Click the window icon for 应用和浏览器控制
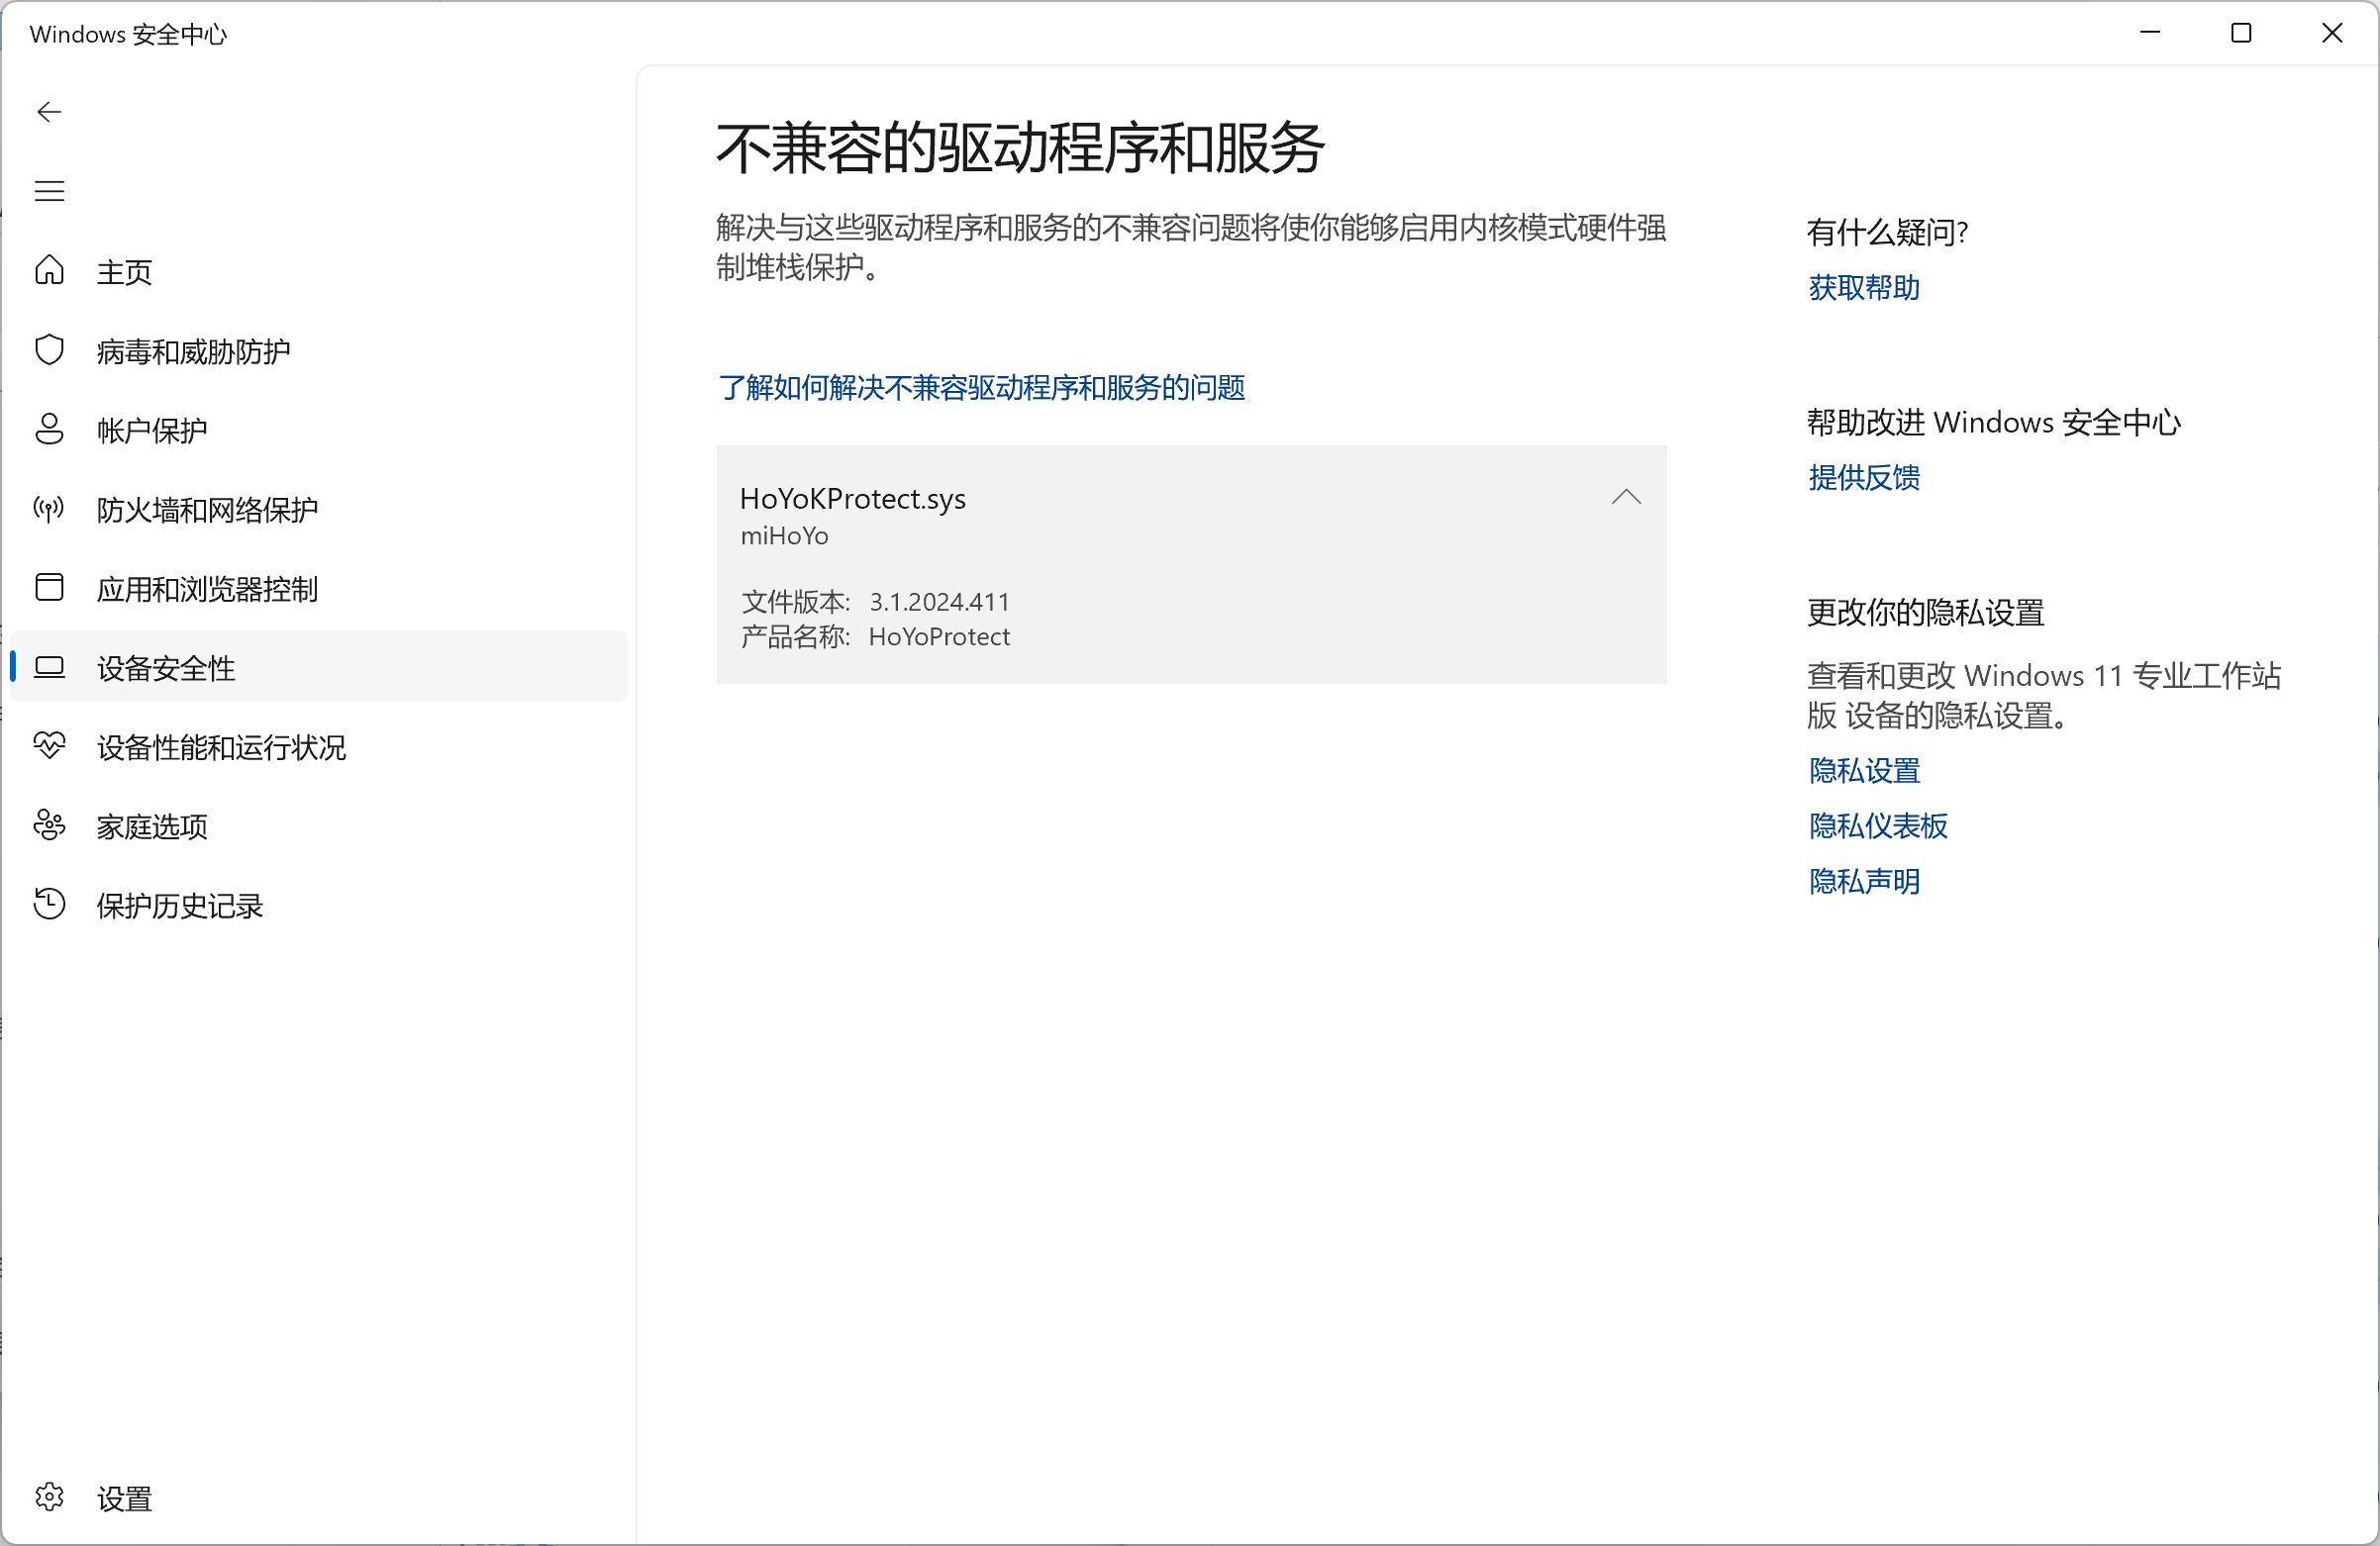 point(49,587)
